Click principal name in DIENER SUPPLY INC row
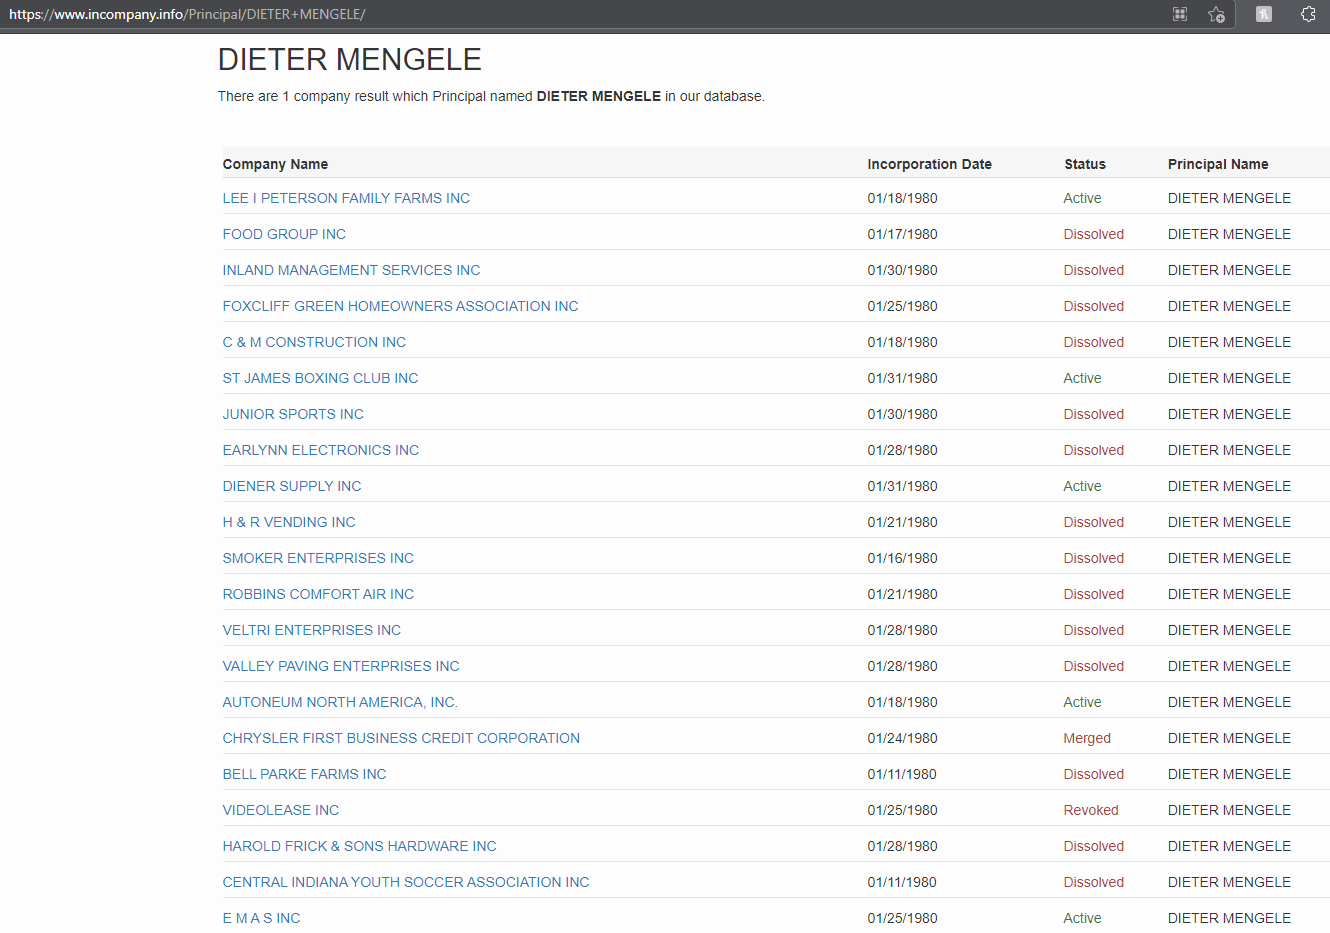This screenshot has height=933, width=1330. pos(1229,486)
